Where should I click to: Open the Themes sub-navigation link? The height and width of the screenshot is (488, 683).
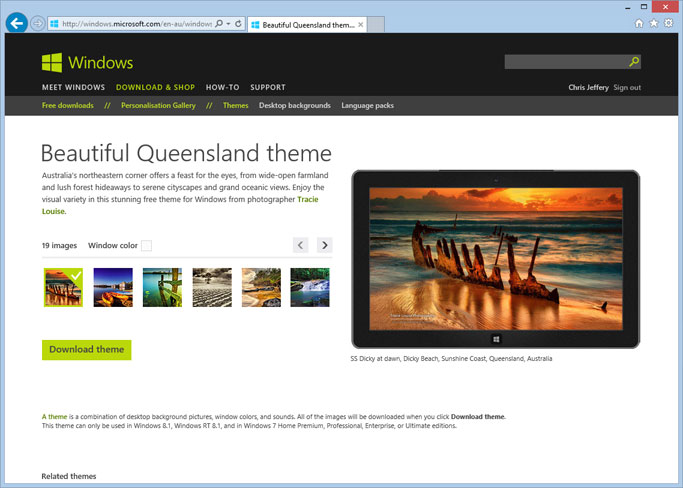pyautogui.click(x=236, y=105)
